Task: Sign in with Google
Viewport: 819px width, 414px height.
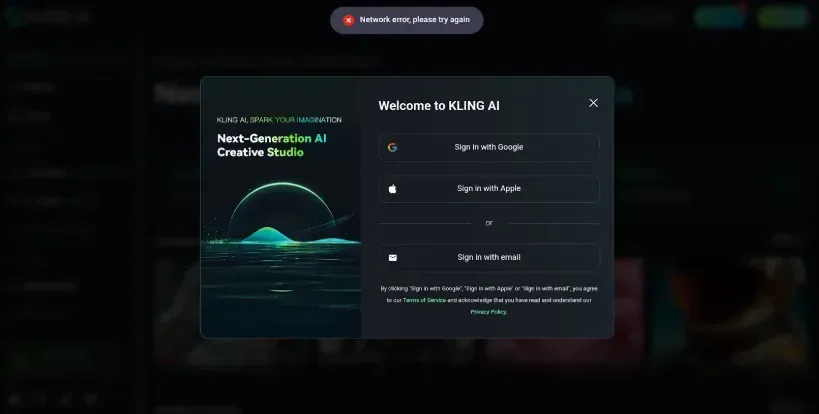Action: pos(489,147)
